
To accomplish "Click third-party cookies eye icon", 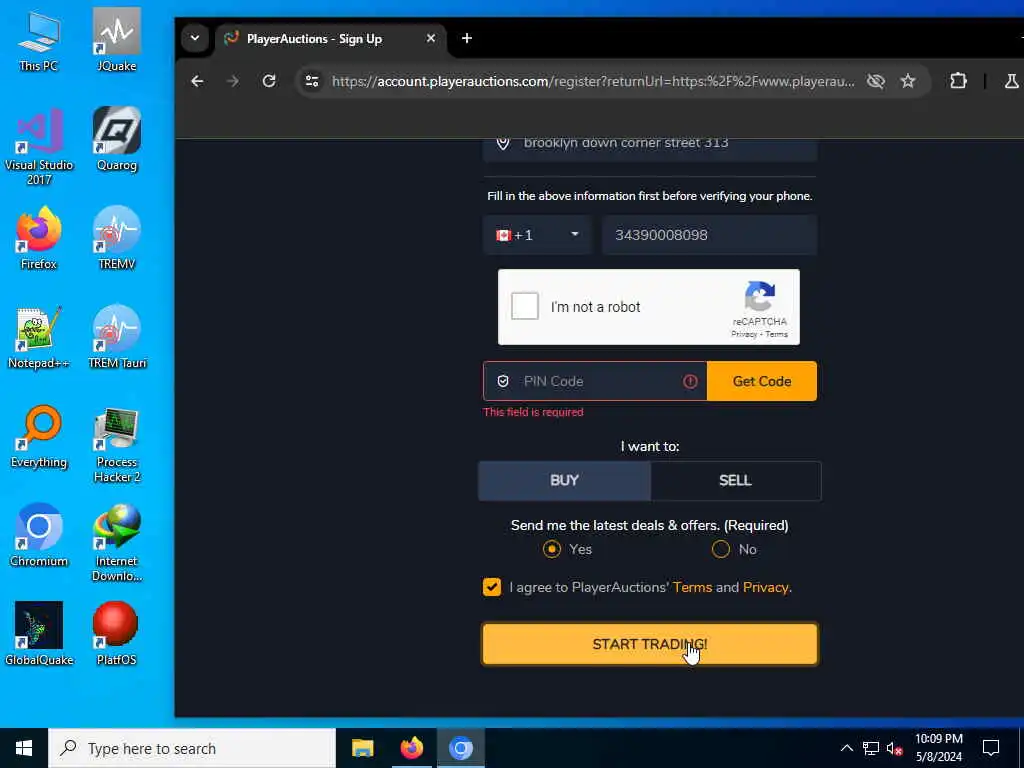I will (x=876, y=81).
